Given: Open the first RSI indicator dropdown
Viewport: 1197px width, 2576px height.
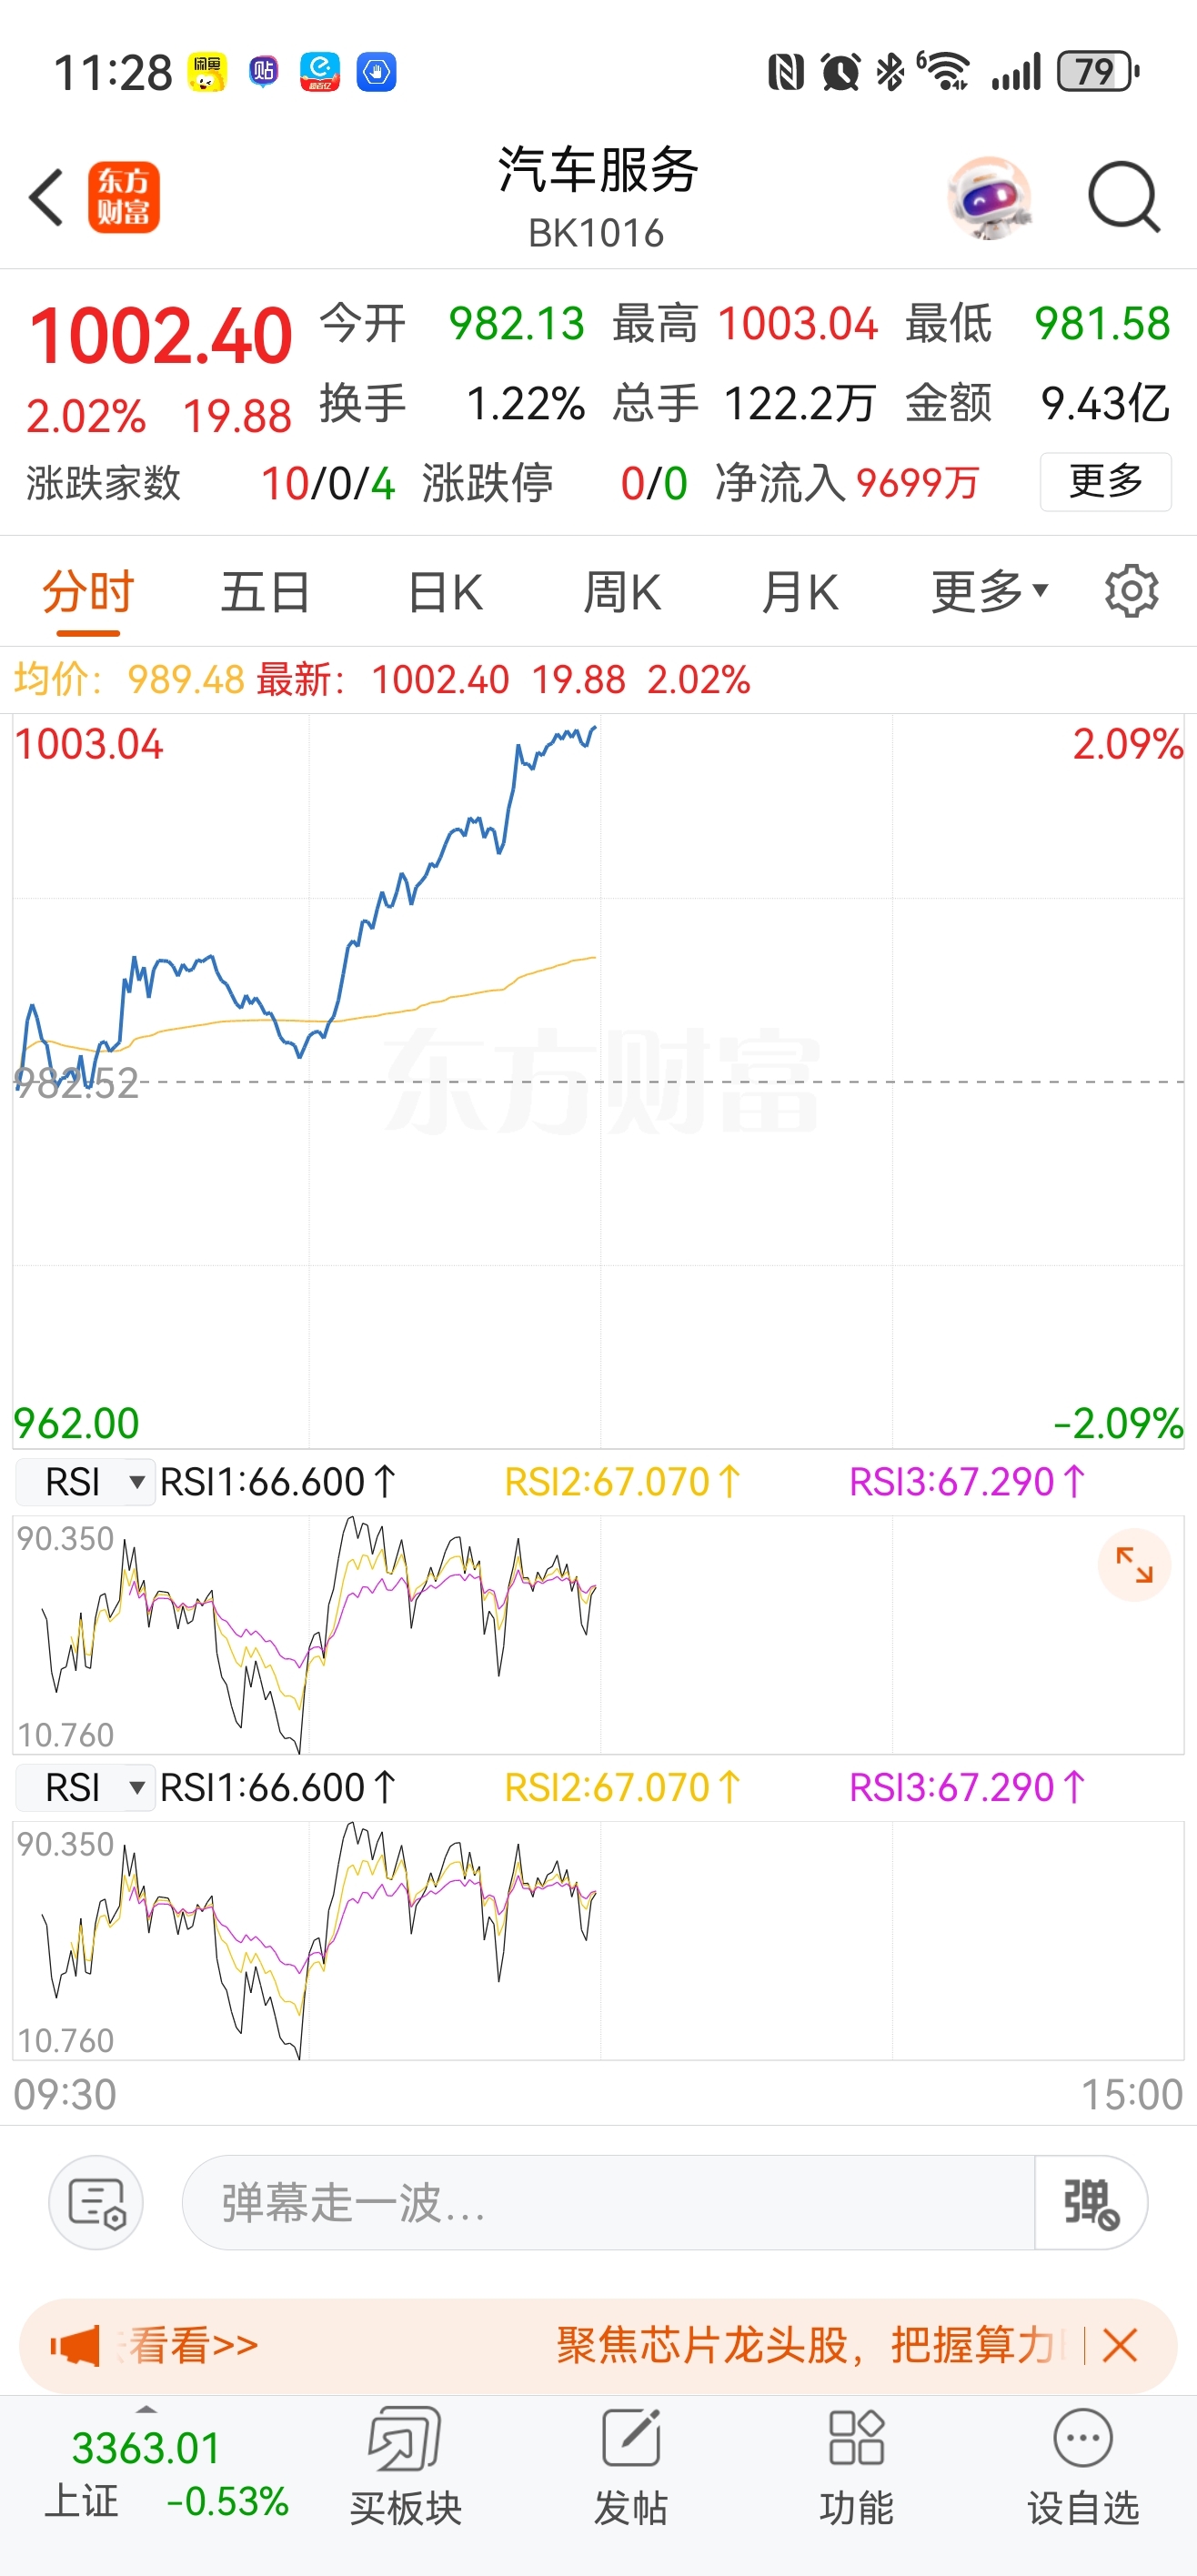Looking at the screenshot, I should (x=85, y=1481).
